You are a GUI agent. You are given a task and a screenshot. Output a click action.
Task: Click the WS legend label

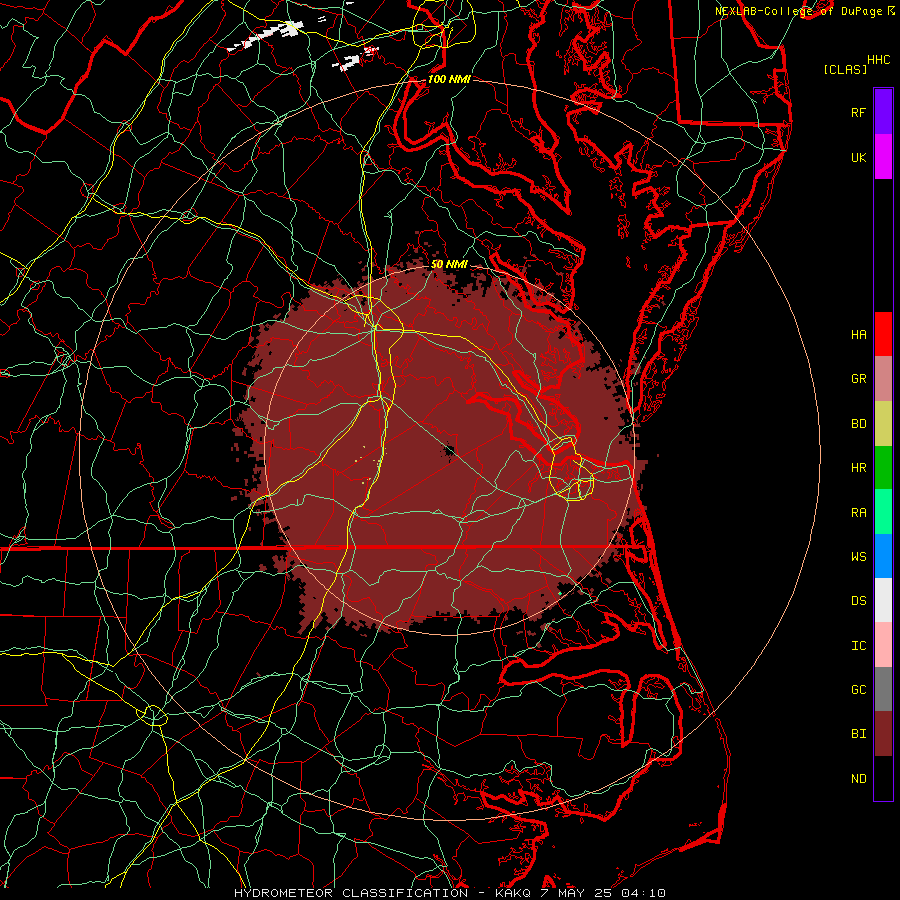point(858,557)
